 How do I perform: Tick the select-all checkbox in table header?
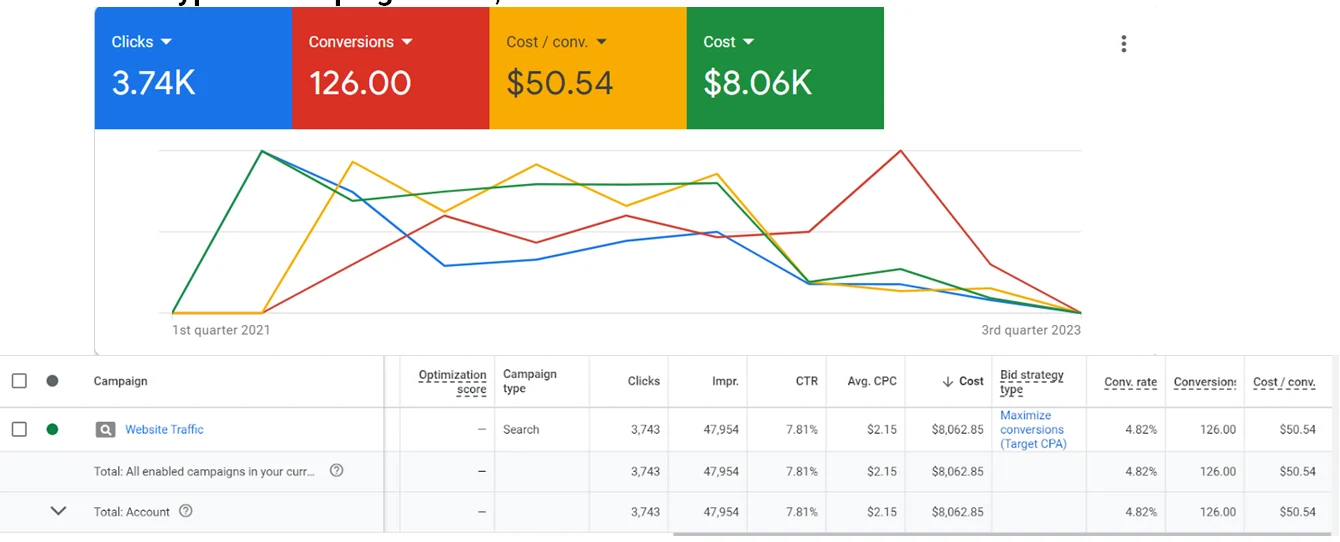19,381
